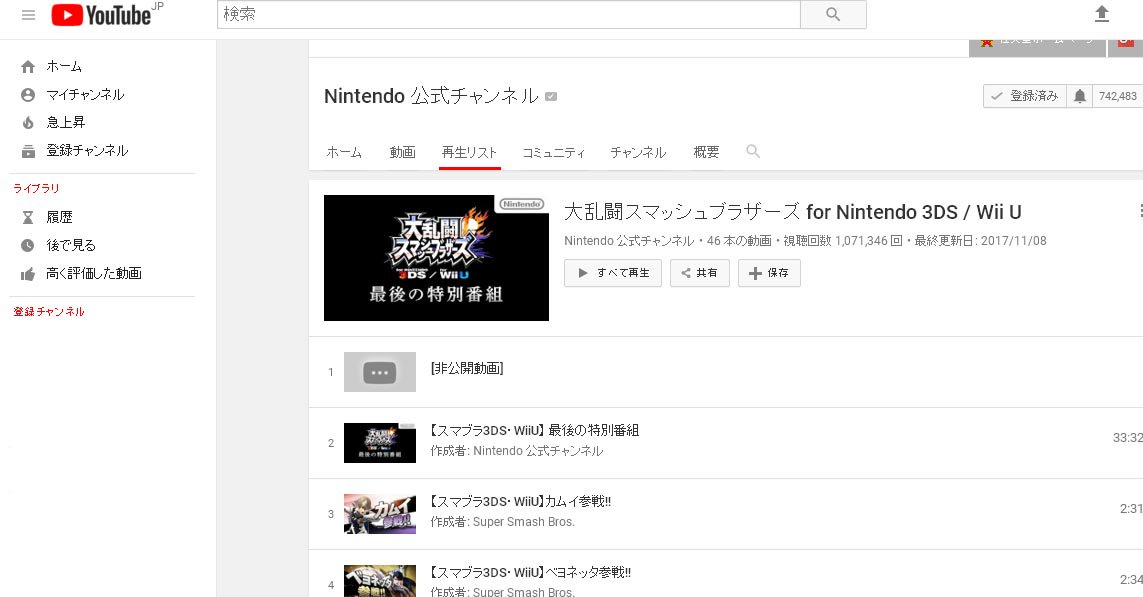Click the YouTube JP logo

coord(107,15)
